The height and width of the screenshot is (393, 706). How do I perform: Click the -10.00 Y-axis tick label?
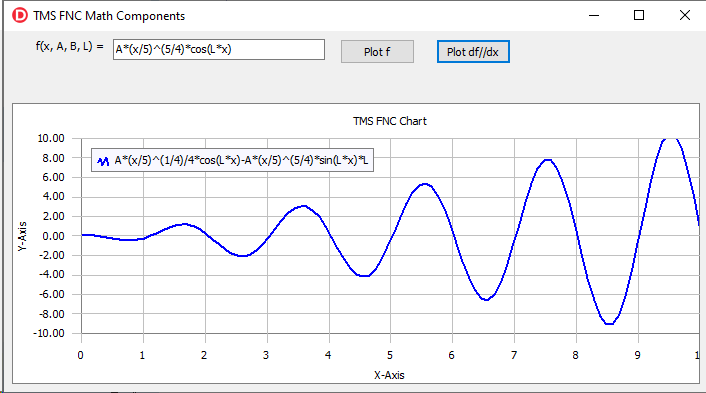[x=49, y=333]
